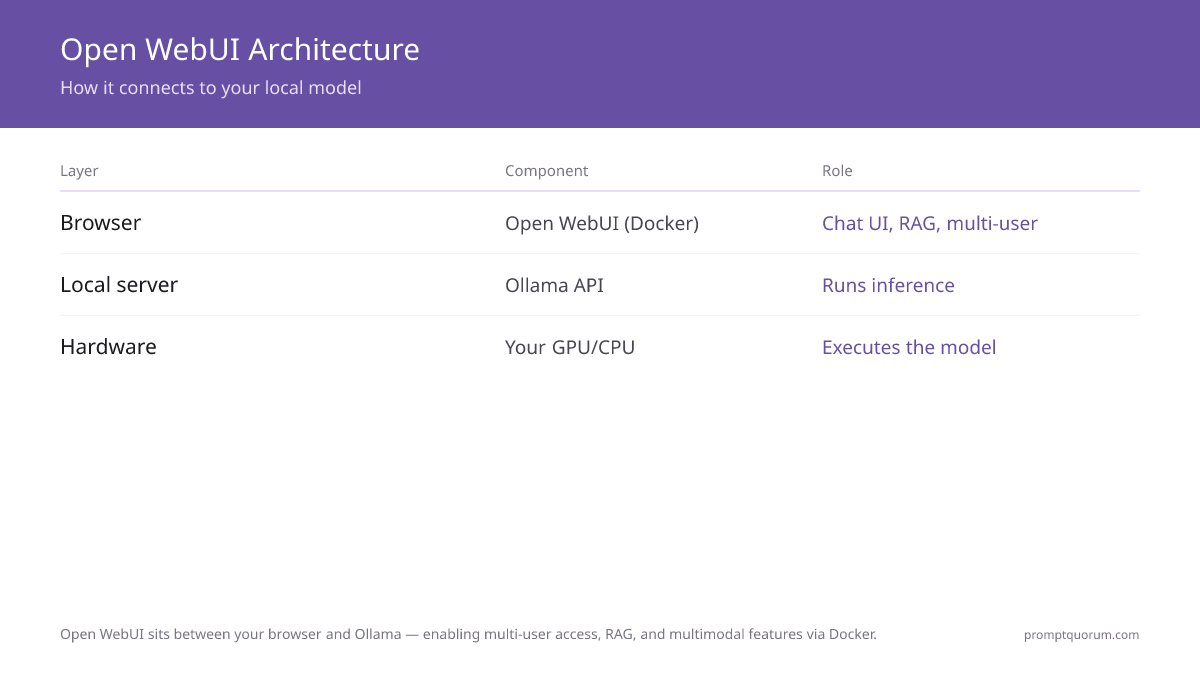Image resolution: width=1200 pixels, height=675 pixels.
Task: Select the 'Role' column header
Action: (837, 171)
